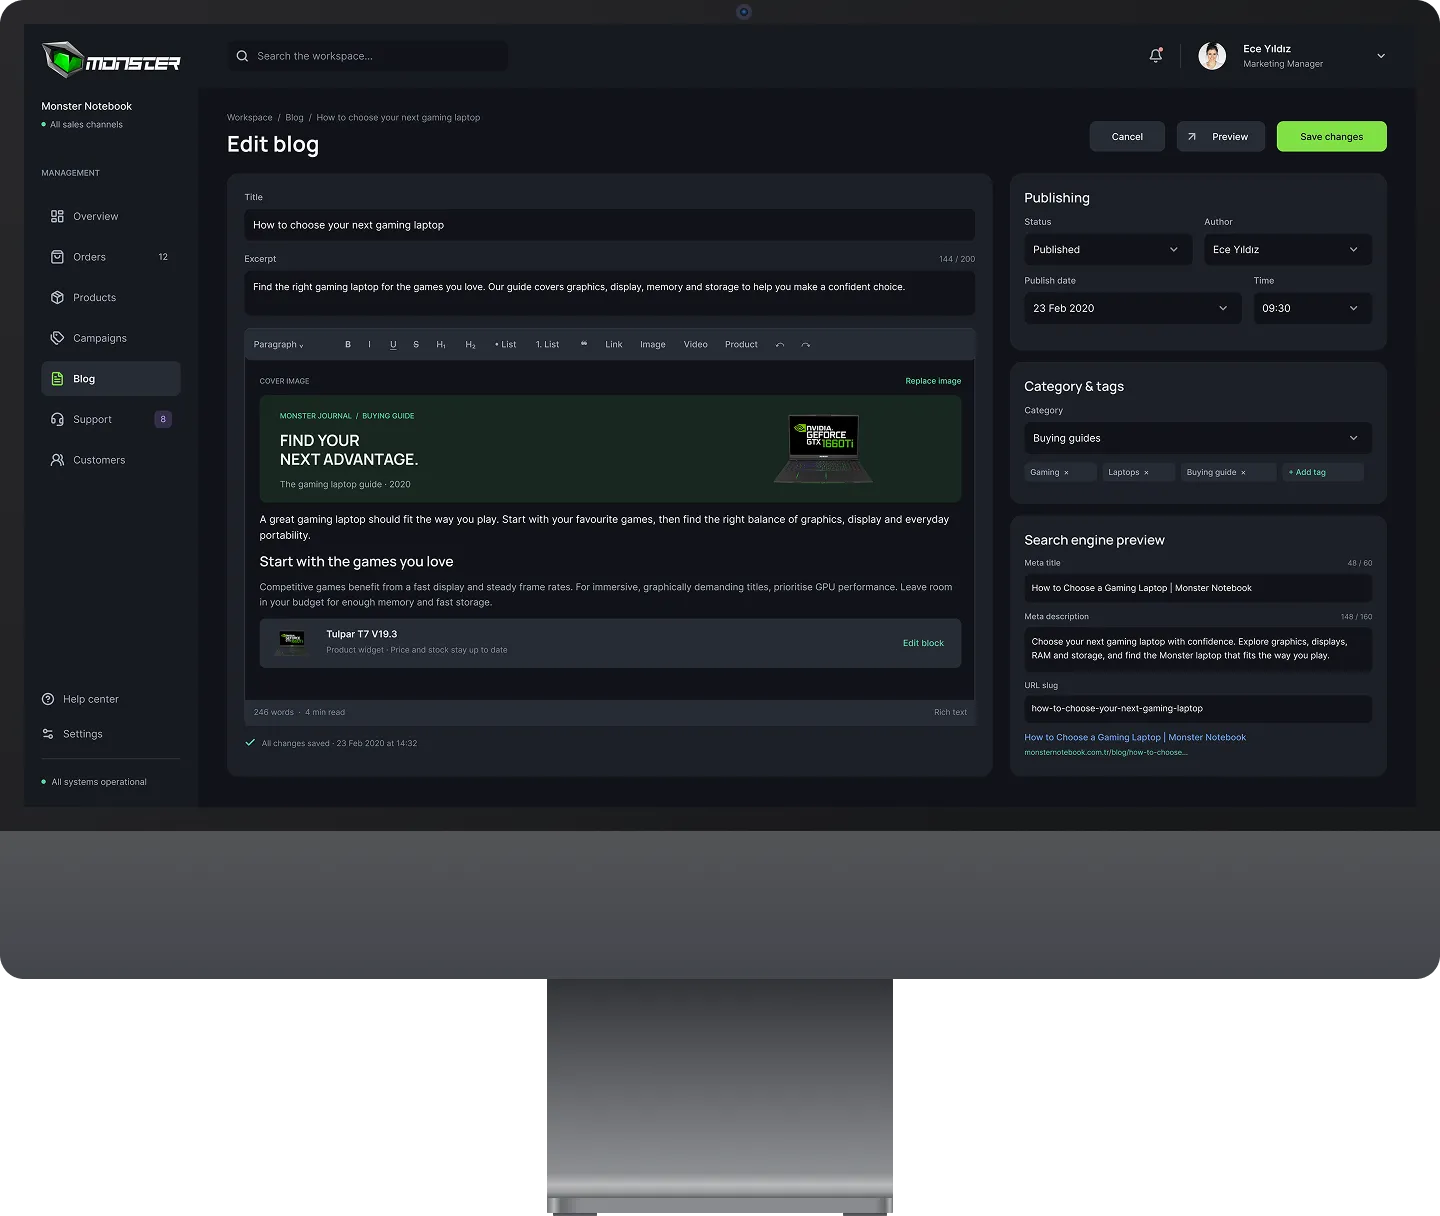The width and height of the screenshot is (1440, 1216).
Task: Click the Replace image link
Action: (933, 381)
